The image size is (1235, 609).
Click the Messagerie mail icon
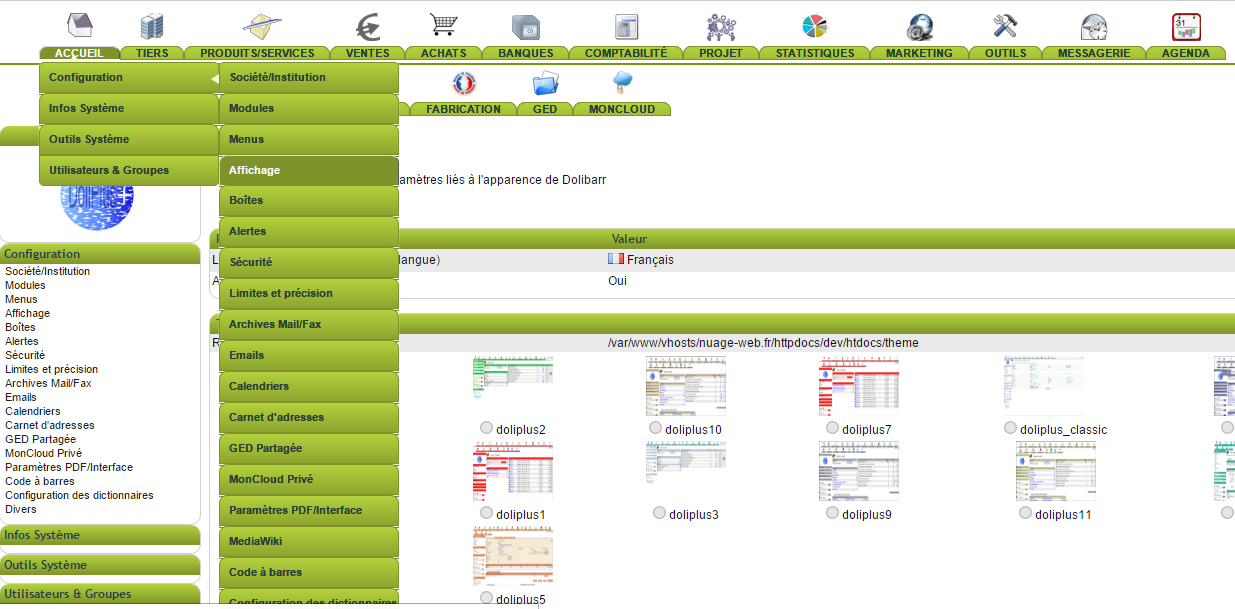click(1094, 27)
